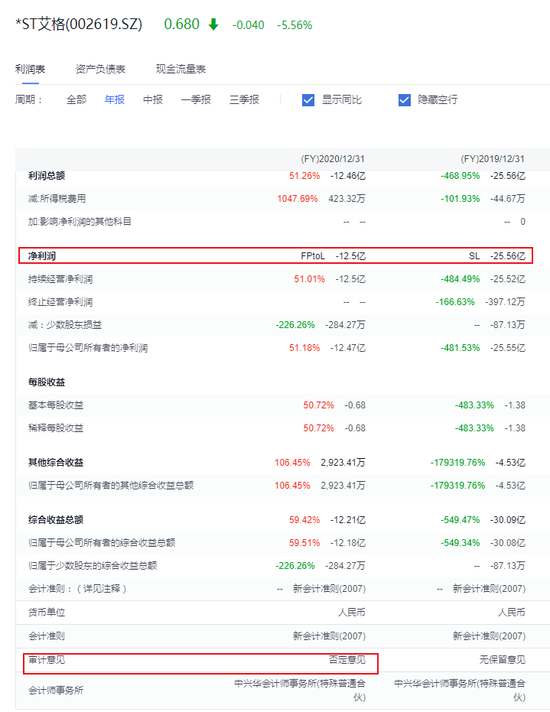Select the 三季报 period filter
Image resolution: width=550 pixels, height=712 pixels.
(x=244, y=99)
